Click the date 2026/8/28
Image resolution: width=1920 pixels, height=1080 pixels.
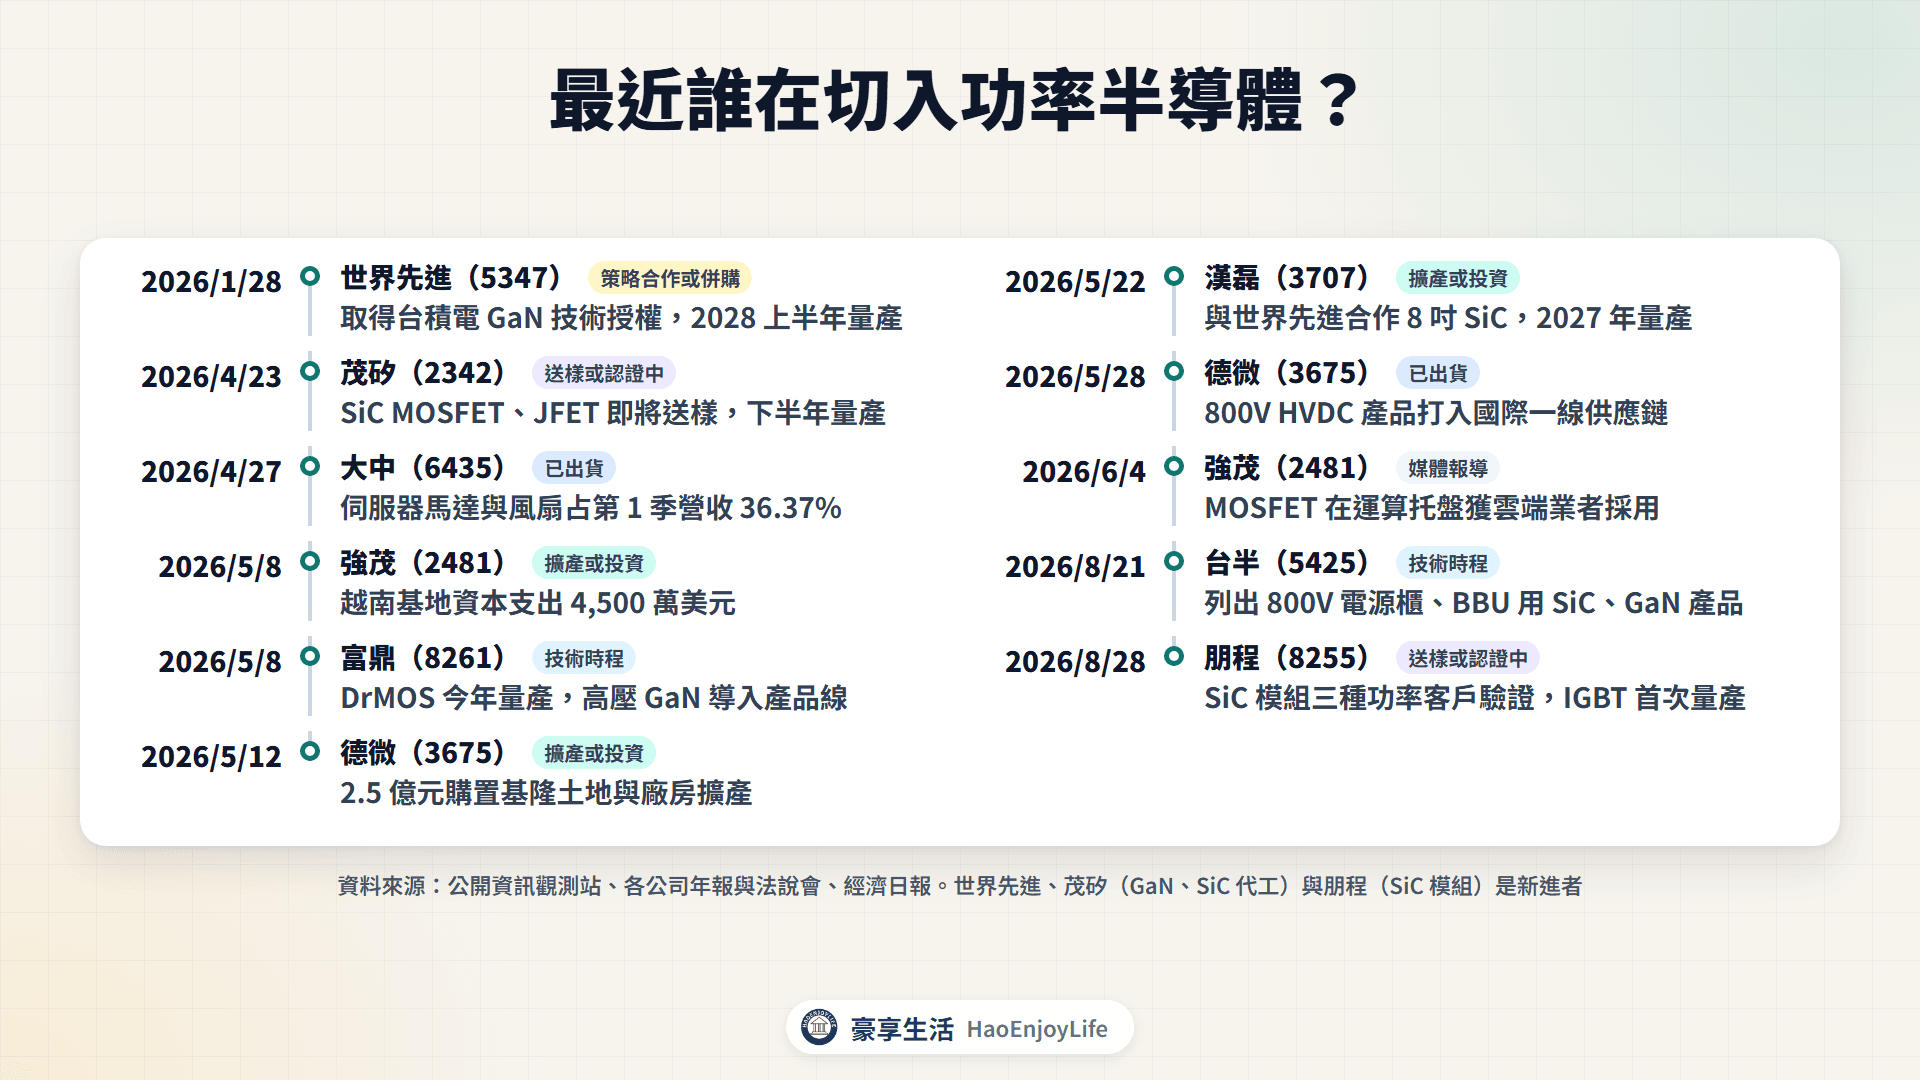[1075, 662]
